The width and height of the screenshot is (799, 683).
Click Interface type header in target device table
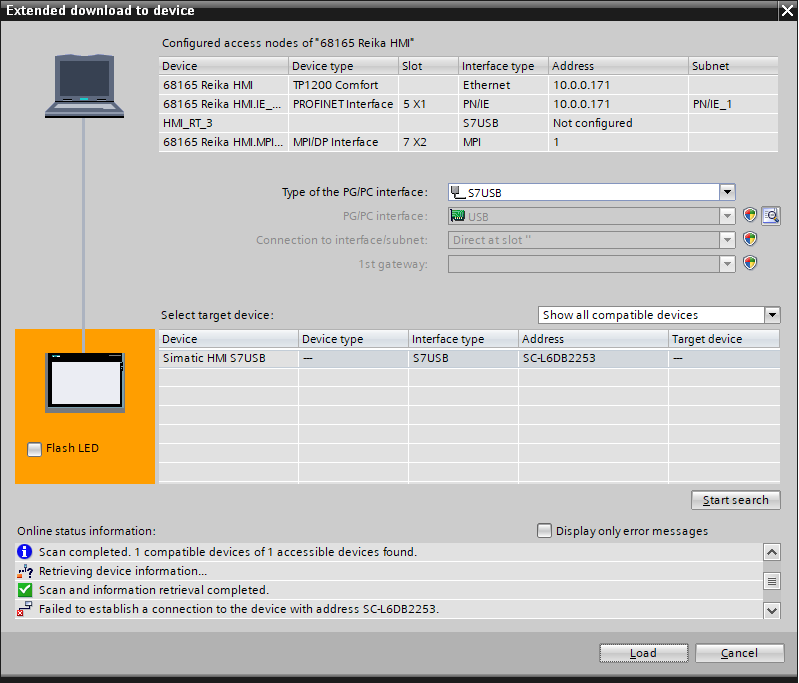(463, 339)
